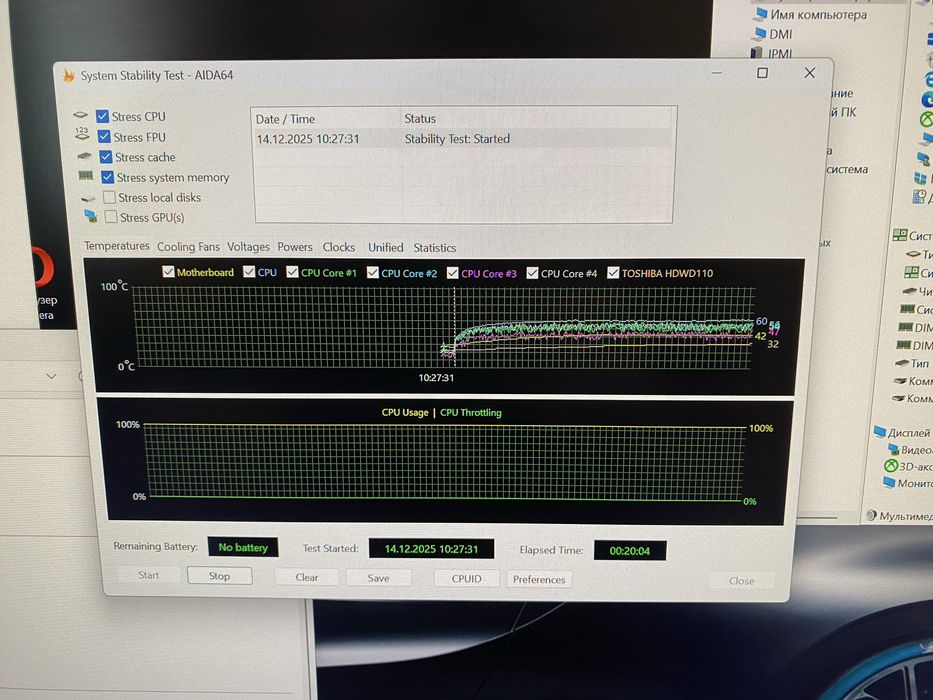Viewport: 933px width, 700px height.
Task: Select the Temperatures tab
Action: coord(117,246)
